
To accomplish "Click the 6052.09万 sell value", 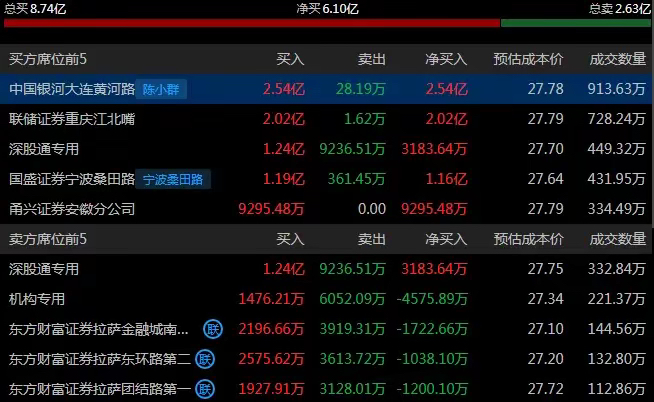I will pos(352,299).
